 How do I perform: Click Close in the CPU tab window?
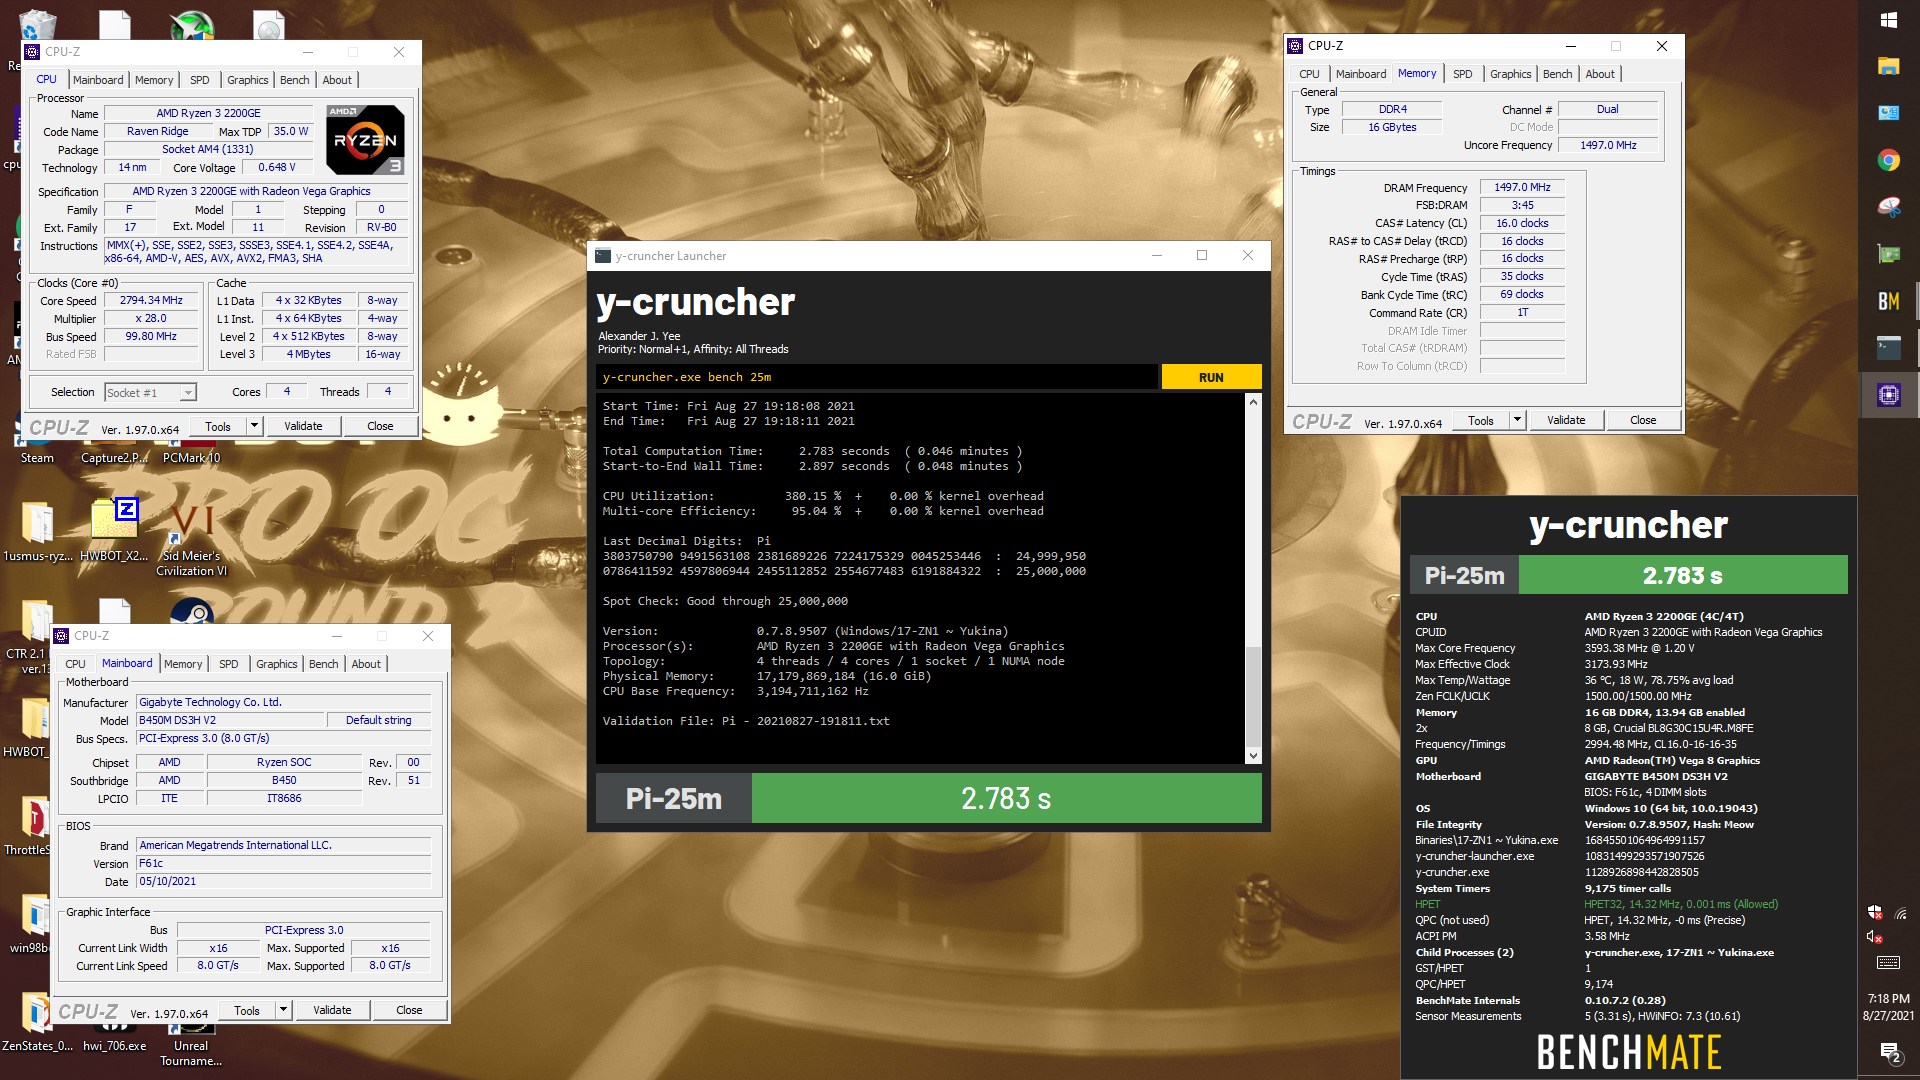click(x=380, y=426)
